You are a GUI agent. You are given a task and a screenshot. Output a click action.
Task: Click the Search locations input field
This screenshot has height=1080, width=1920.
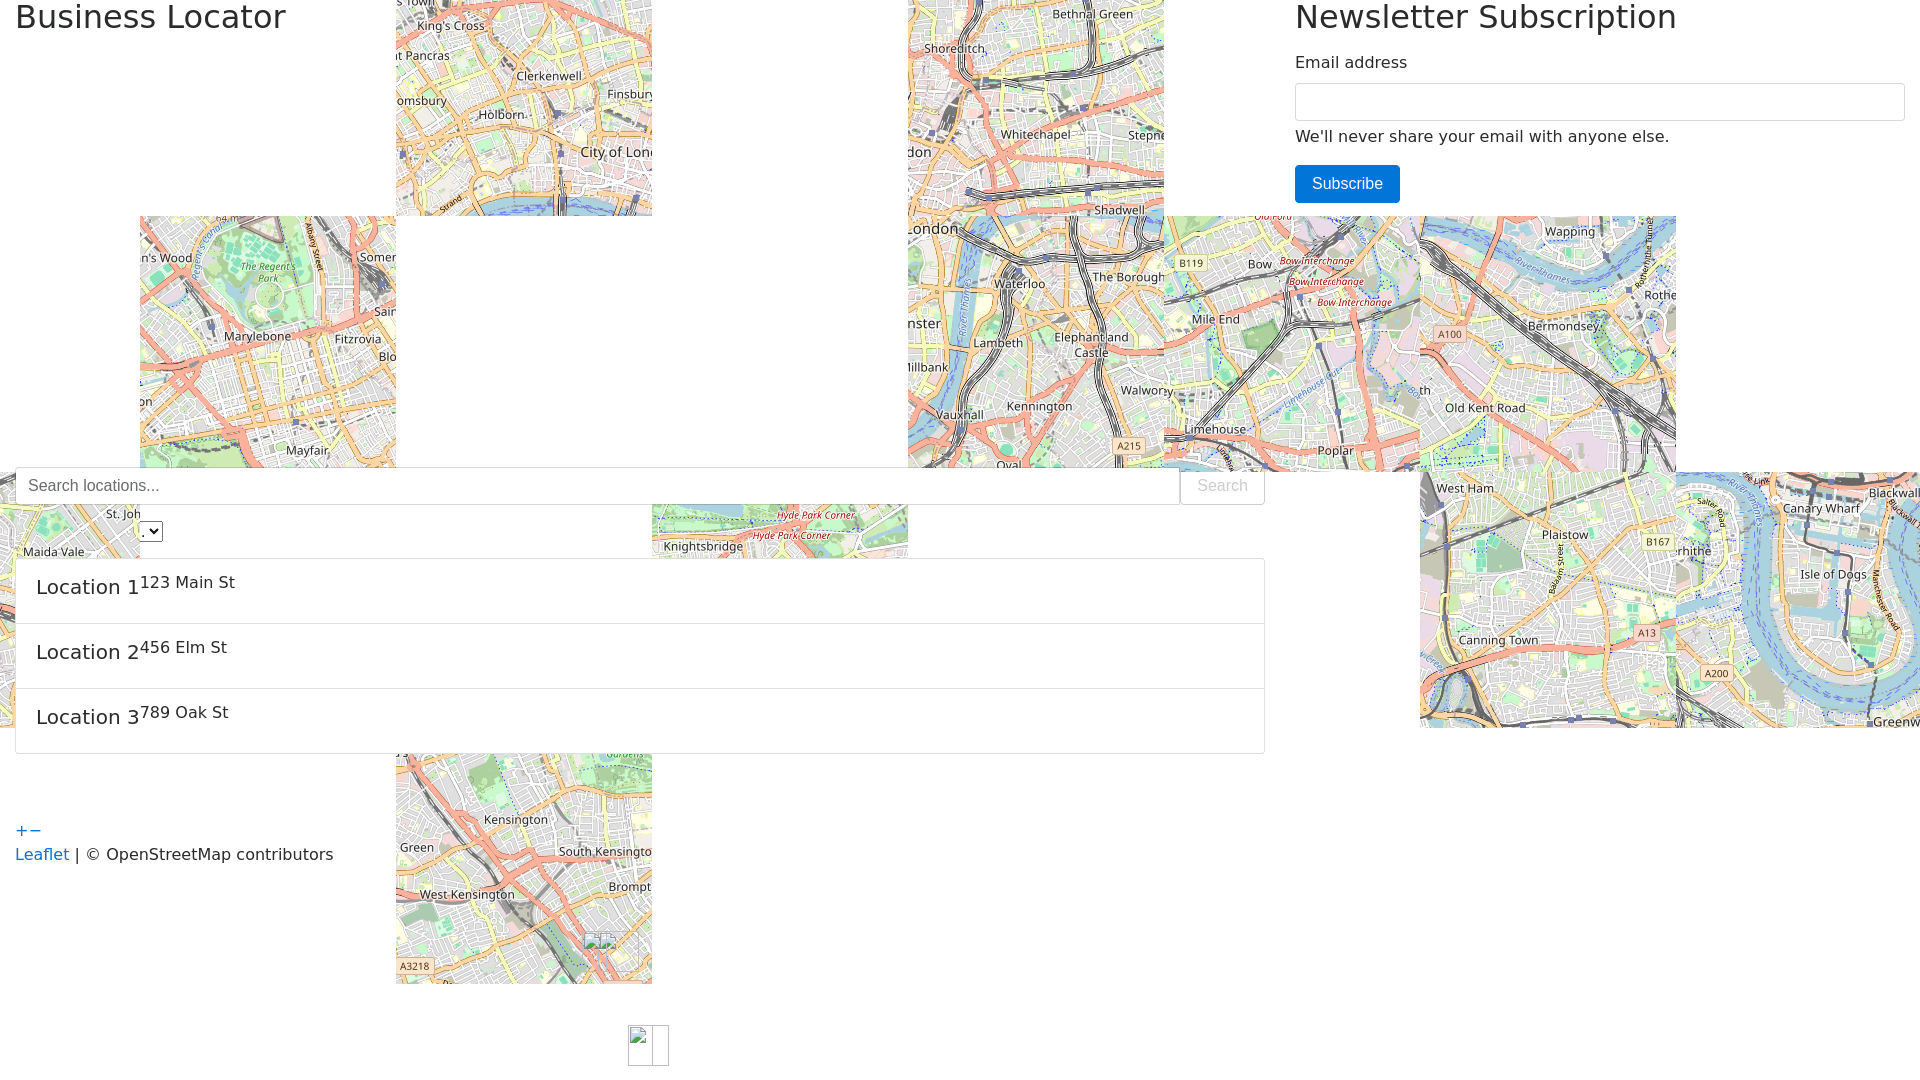(597, 486)
